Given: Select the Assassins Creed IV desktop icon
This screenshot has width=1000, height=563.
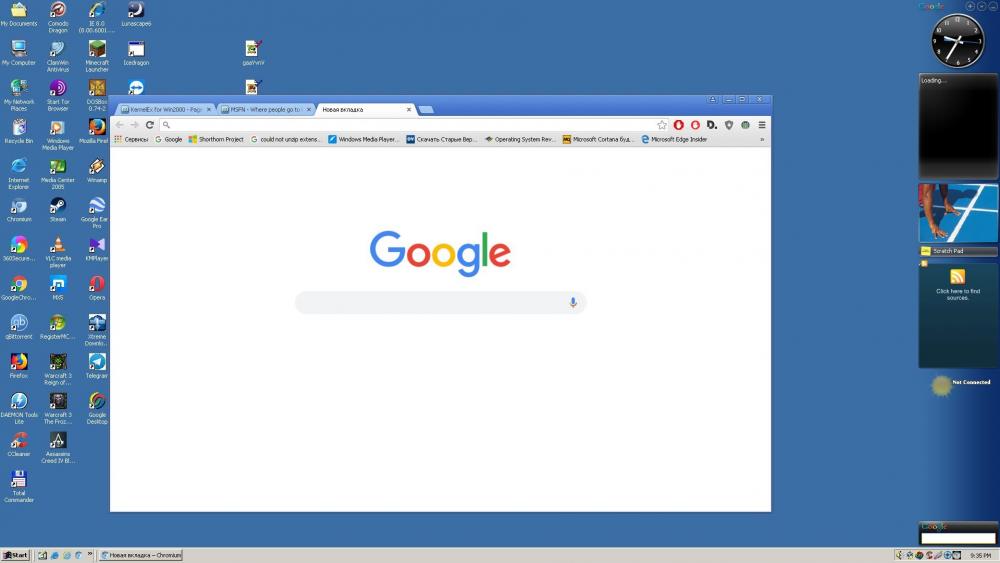Looking at the screenshot, I should [57, 447].
